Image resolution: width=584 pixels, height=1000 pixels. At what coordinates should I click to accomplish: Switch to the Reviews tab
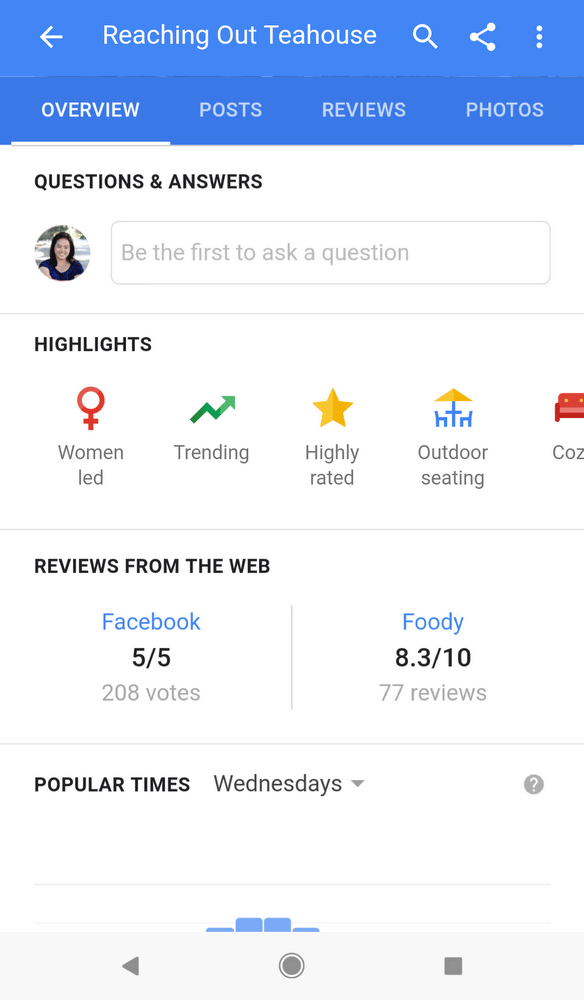tap(363, 110)
